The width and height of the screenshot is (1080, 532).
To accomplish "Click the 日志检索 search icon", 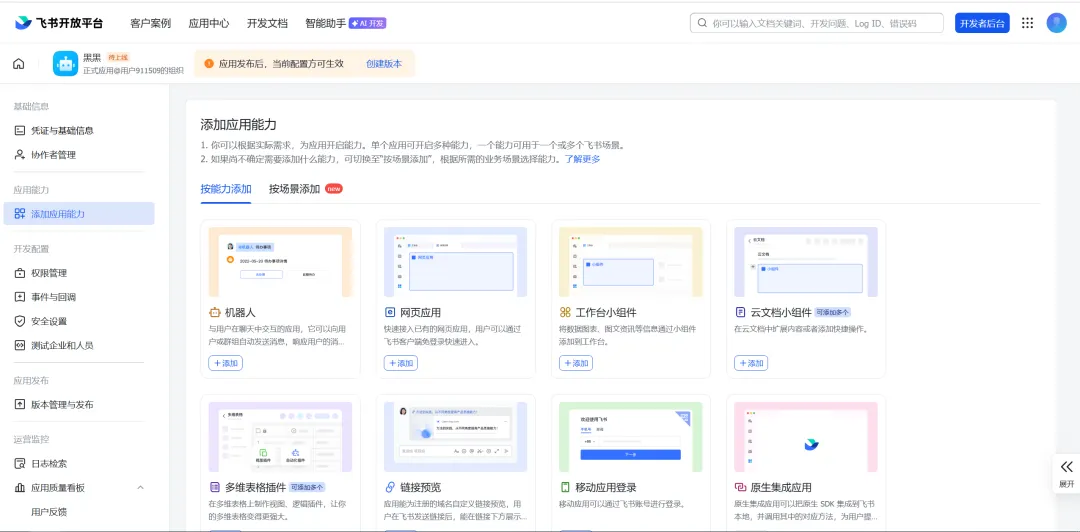I will [20, 464].
